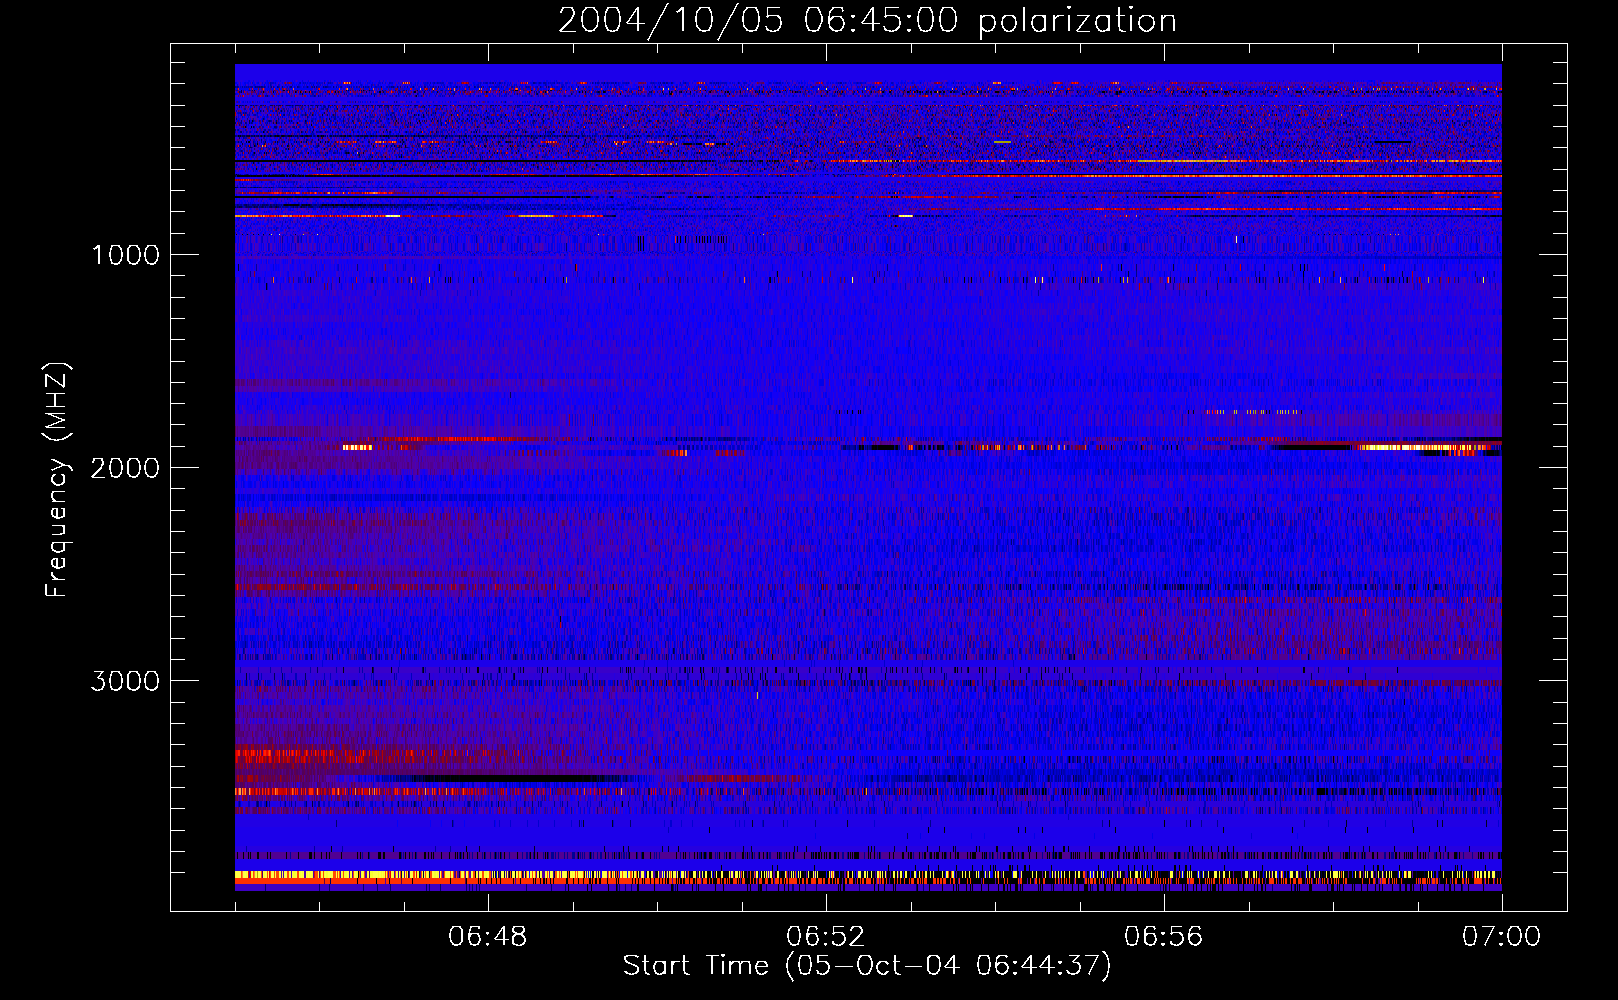Click the plot title "2004/10/05 06:45:00 polarization"
This screenshot has width=1618, height=1000.
point(867,21)
